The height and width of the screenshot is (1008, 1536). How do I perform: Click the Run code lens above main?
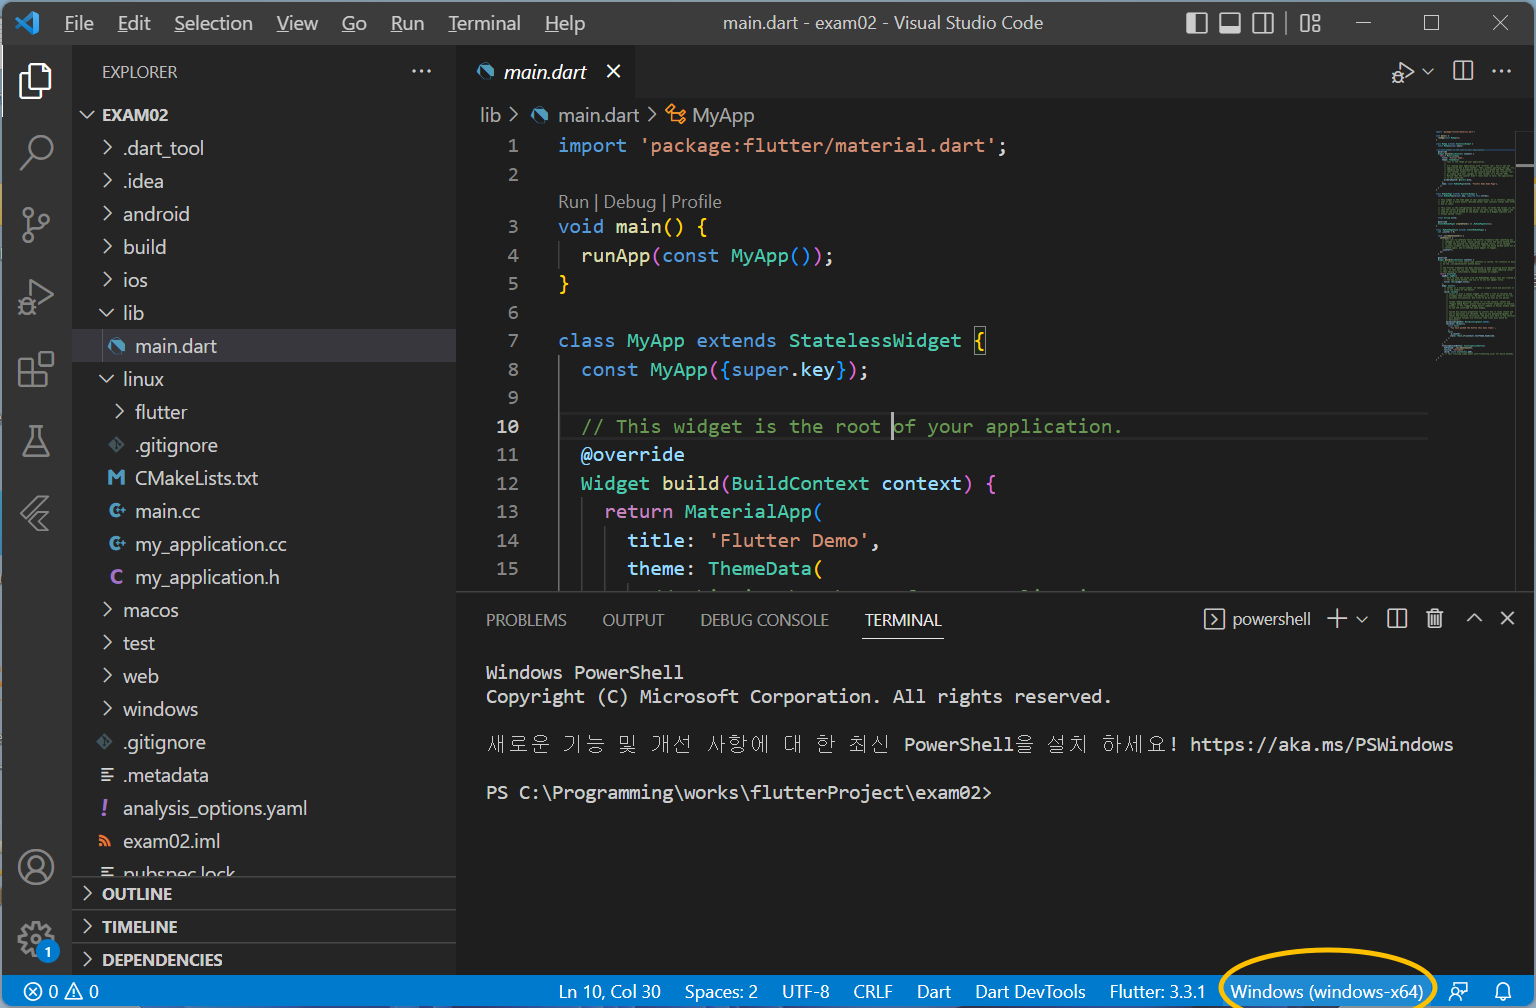(573, 202)
